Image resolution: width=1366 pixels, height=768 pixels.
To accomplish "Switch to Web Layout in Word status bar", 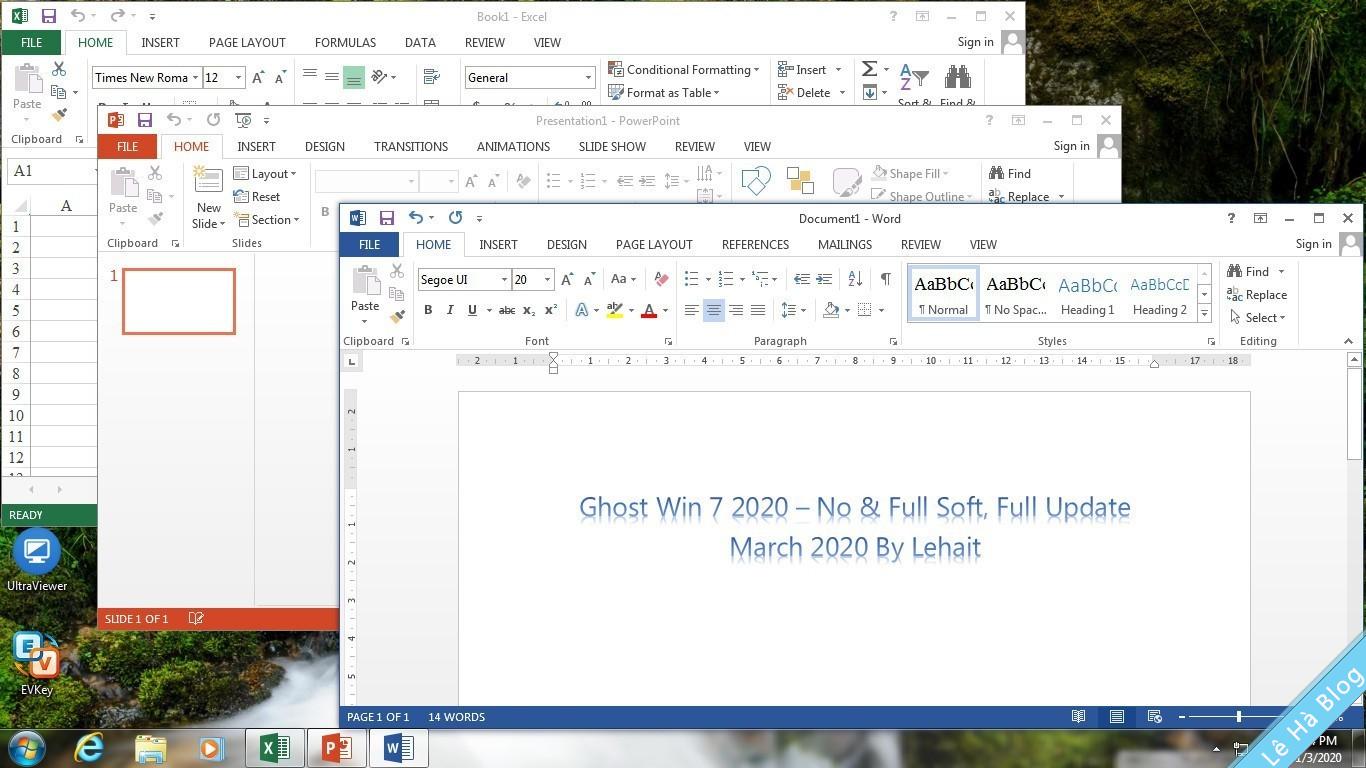I will coord(1154,716).
